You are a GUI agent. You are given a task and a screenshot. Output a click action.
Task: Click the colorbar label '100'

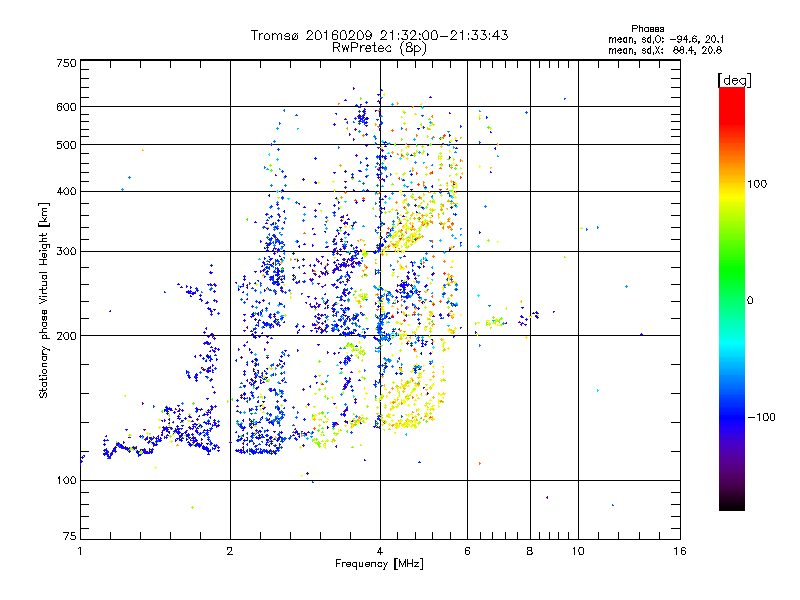[x=757, y=184]
